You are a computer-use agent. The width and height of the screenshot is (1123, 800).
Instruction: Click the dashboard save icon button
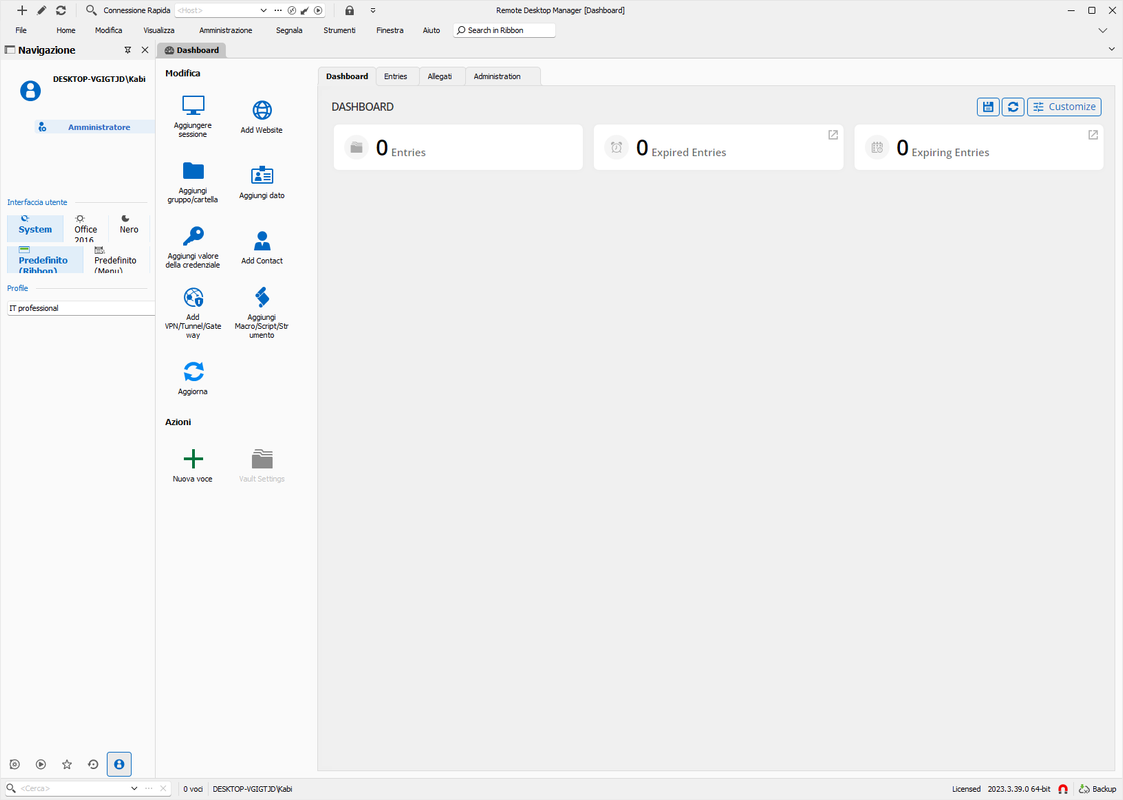[988, 107]
